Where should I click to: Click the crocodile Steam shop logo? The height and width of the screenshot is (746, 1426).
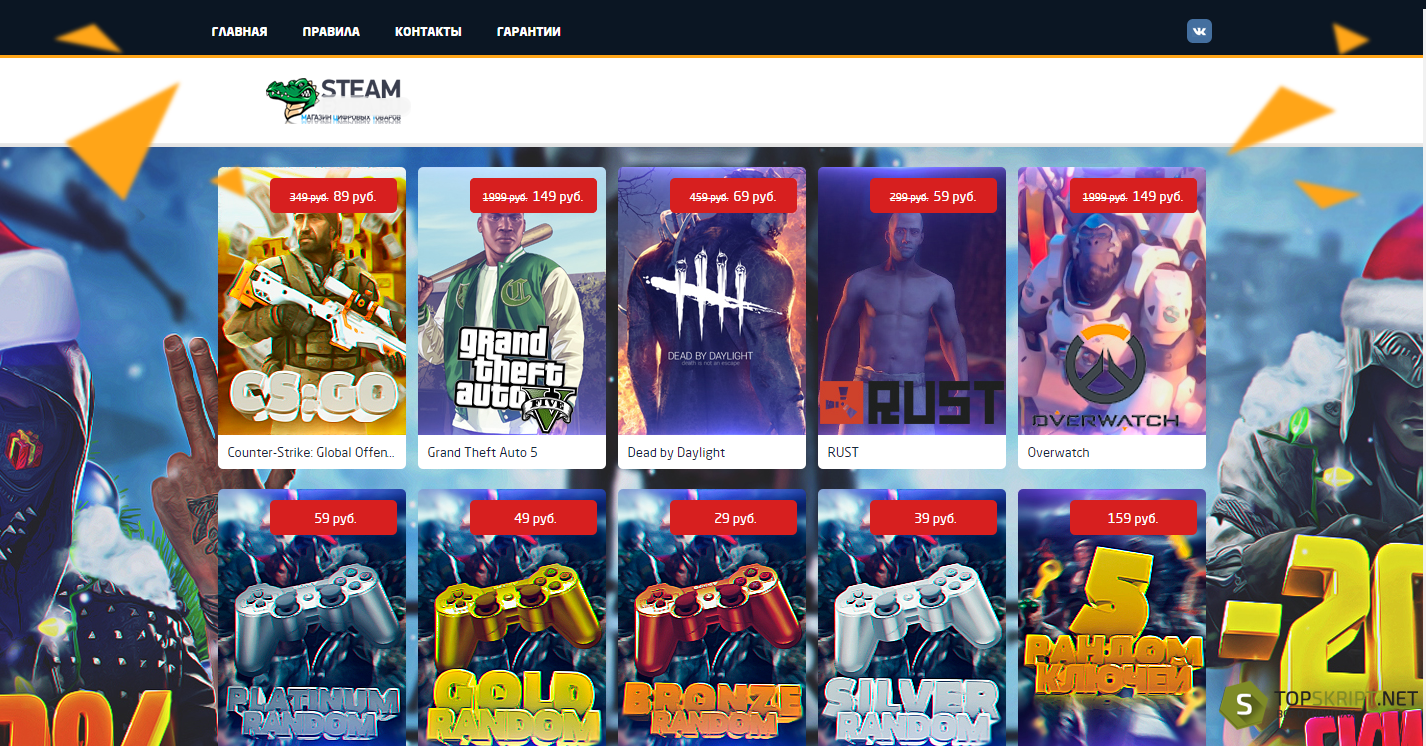[x=335, y=101]
